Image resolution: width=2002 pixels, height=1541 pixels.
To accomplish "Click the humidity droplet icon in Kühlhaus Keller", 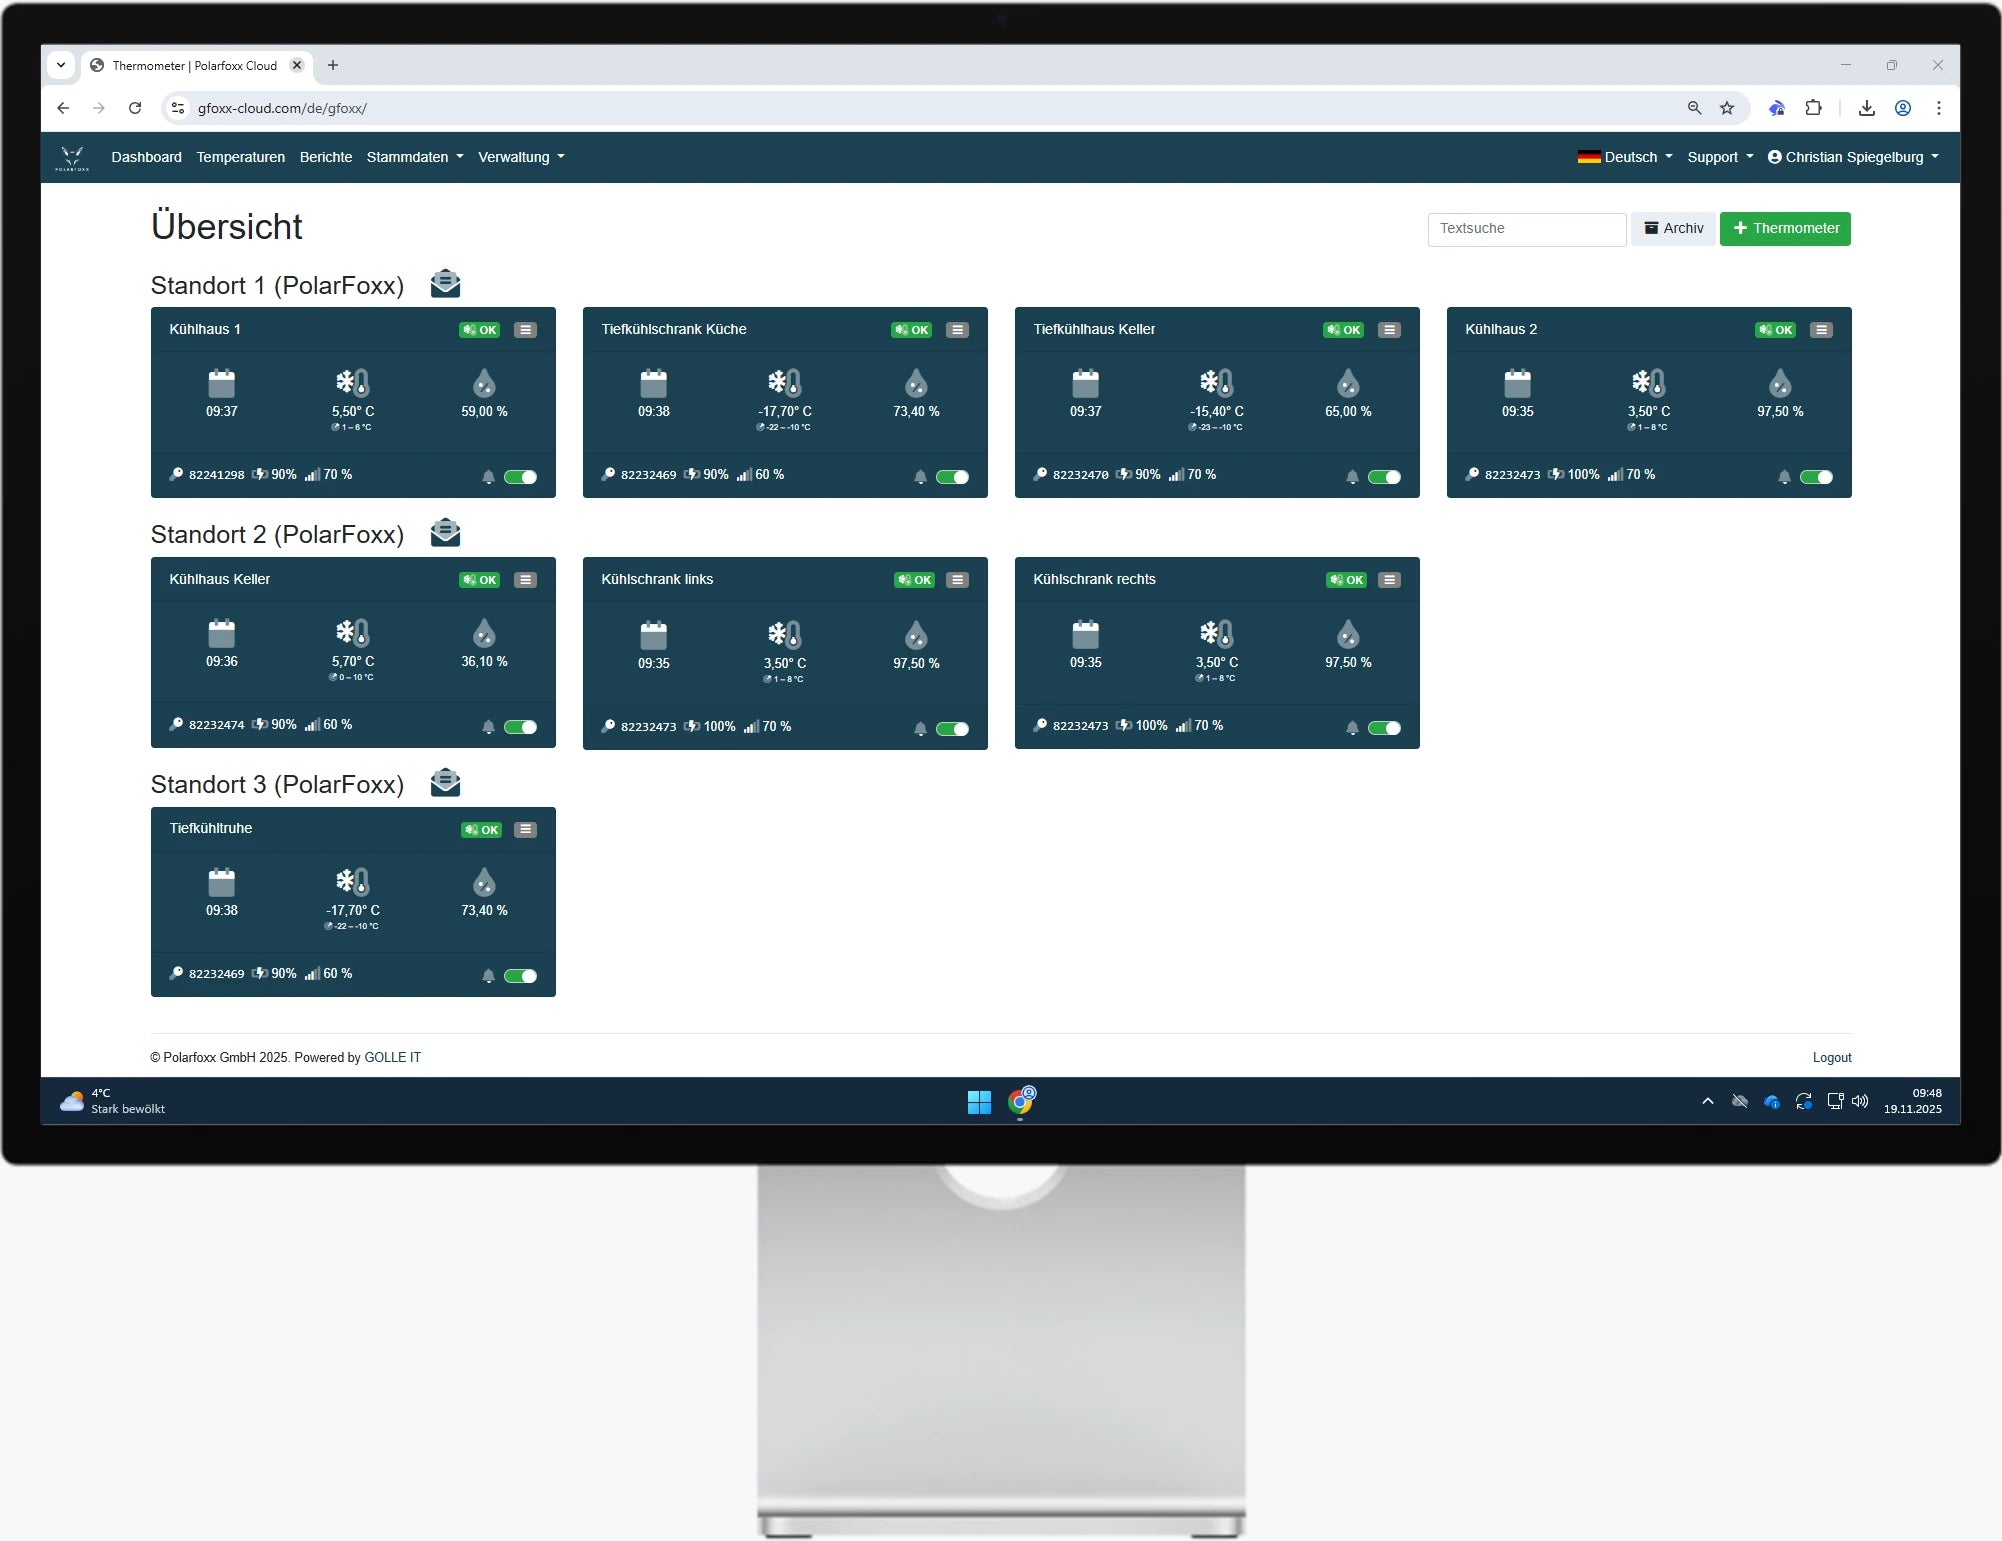I will 484,633.
